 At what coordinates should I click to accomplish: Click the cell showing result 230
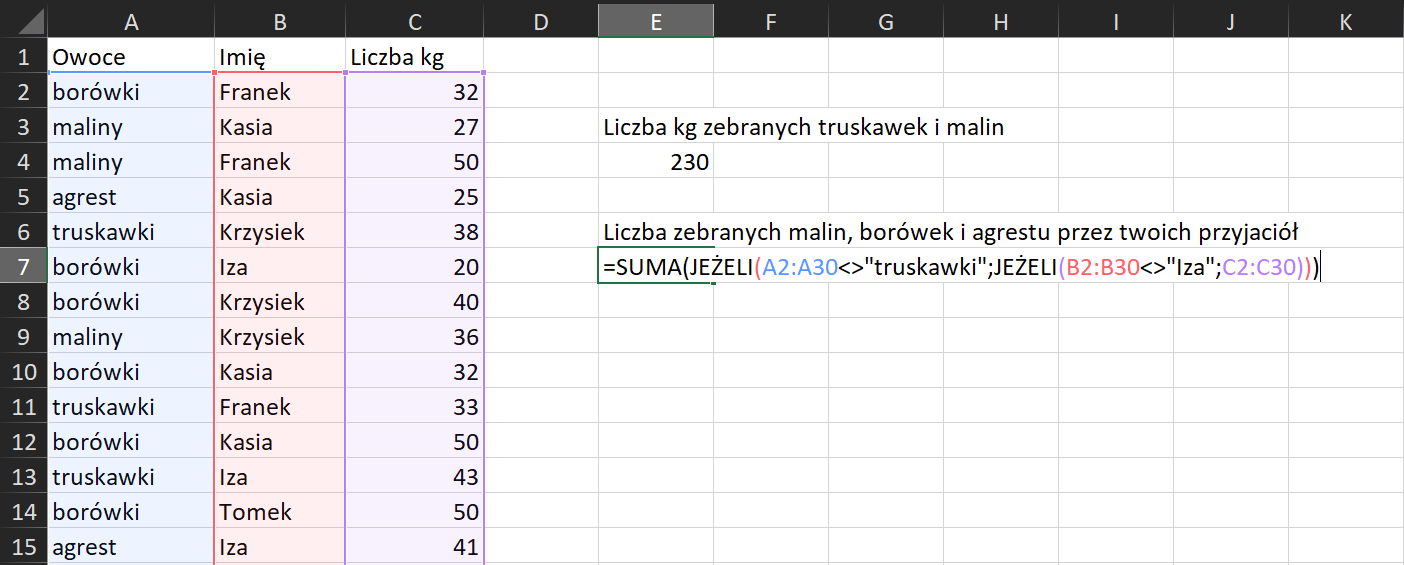pos(656,162)
